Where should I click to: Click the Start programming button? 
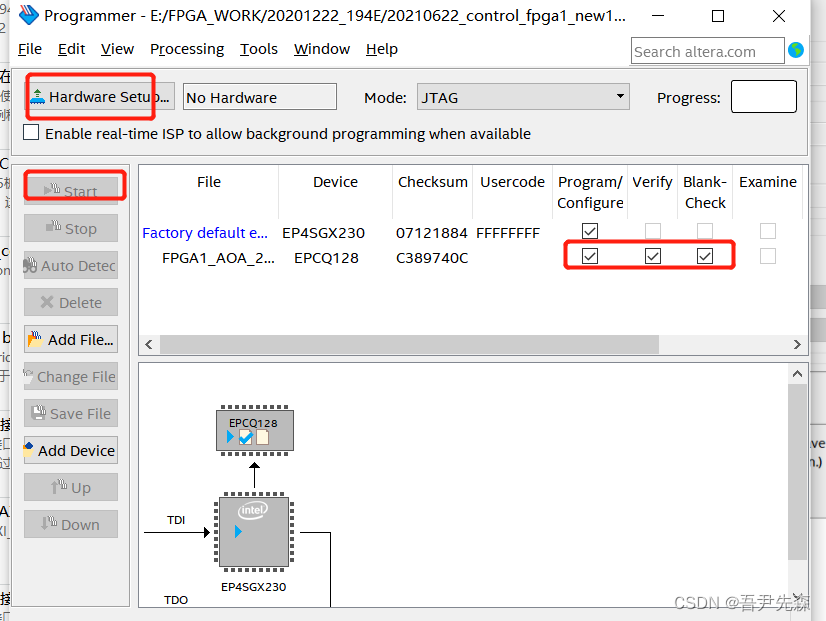pyautogui.click(x=71, y=190)
